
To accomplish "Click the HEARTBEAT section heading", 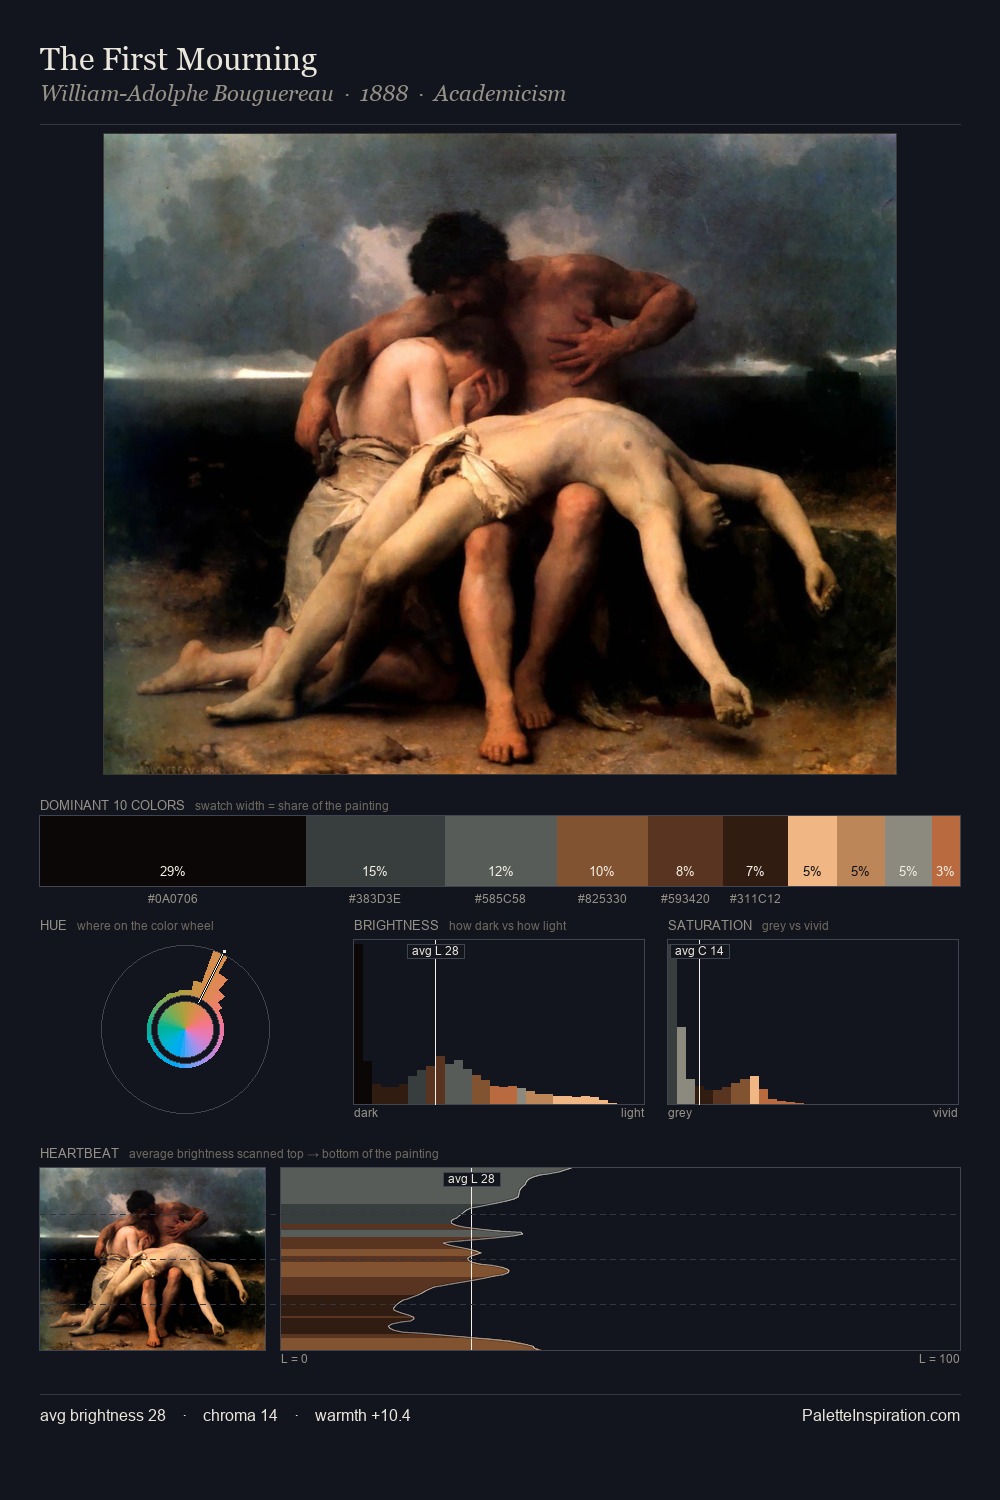I will click(x=79, y=1153).
